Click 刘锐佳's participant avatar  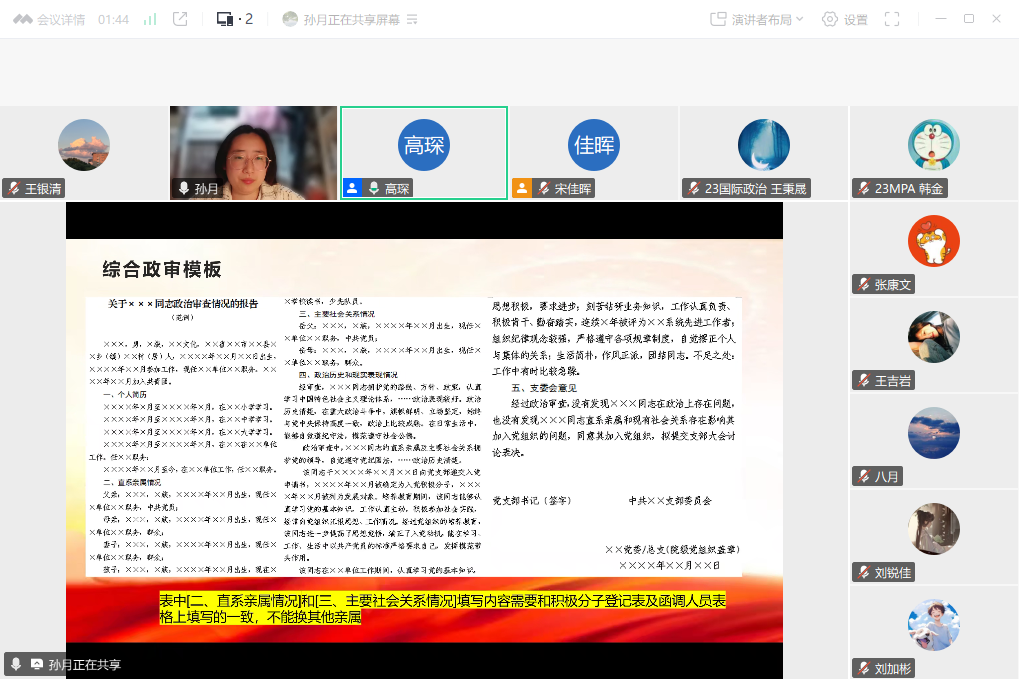click(933, 529)
